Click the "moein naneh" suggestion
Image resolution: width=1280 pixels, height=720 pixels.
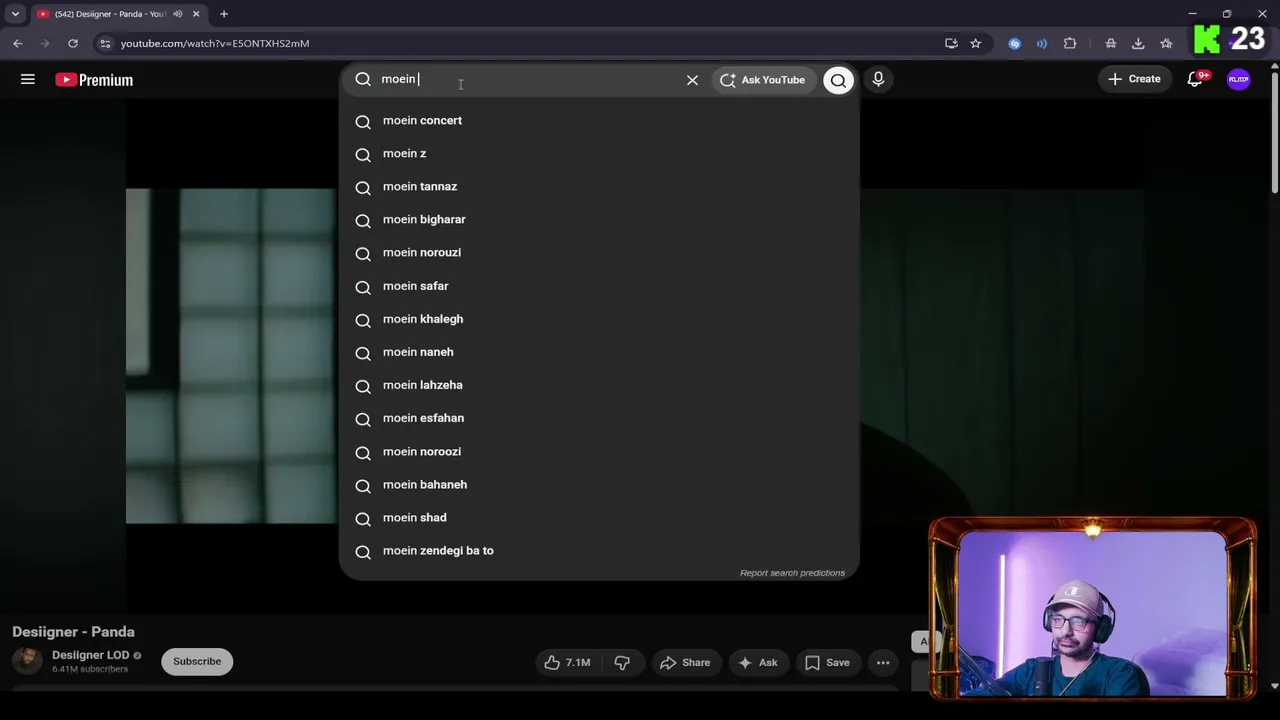click(599, 352)
